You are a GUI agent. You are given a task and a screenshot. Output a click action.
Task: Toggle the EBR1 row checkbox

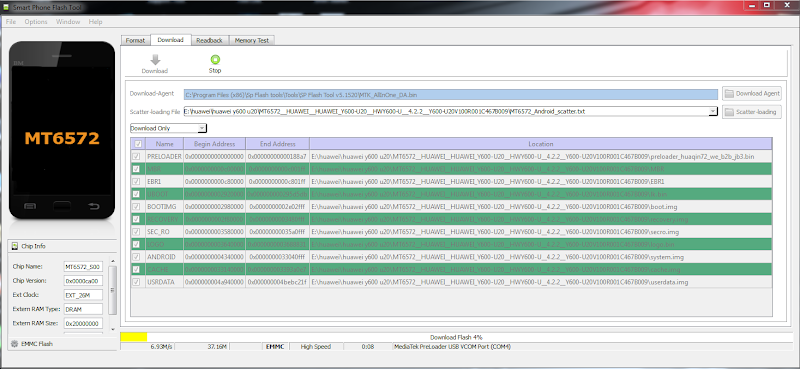coord(136,181)
